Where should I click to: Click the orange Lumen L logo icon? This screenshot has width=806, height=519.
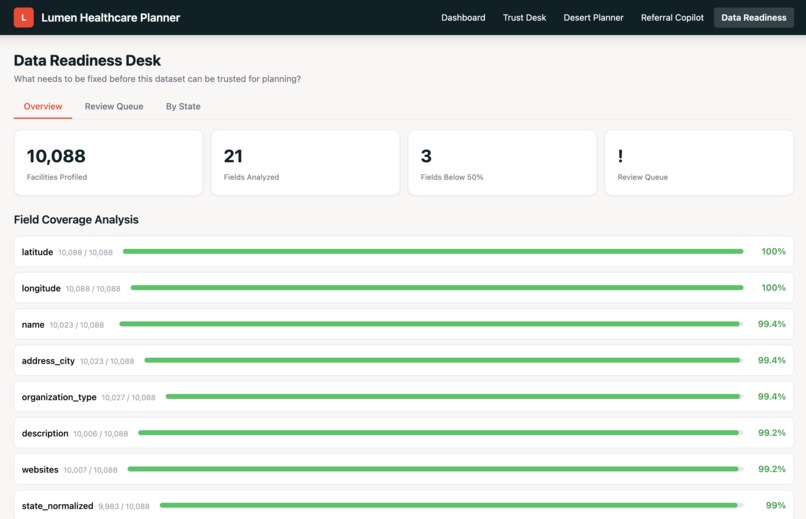[x=24, y=17]
